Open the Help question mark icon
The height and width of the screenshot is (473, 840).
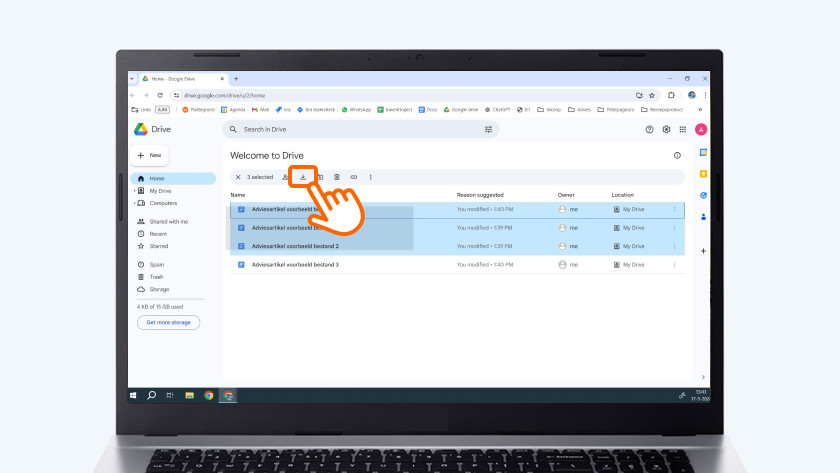click(x=650, y=129)
